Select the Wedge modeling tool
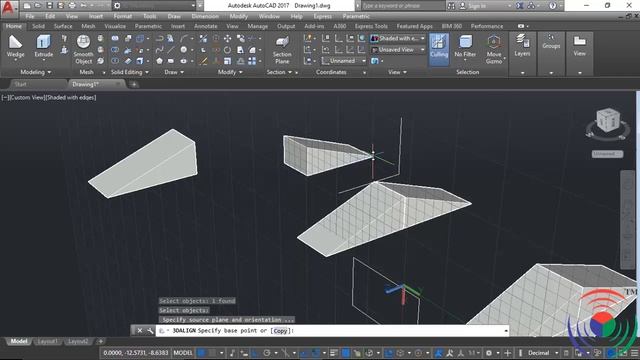The width and height of the screenshot is (640, 360). coord(15,46)
